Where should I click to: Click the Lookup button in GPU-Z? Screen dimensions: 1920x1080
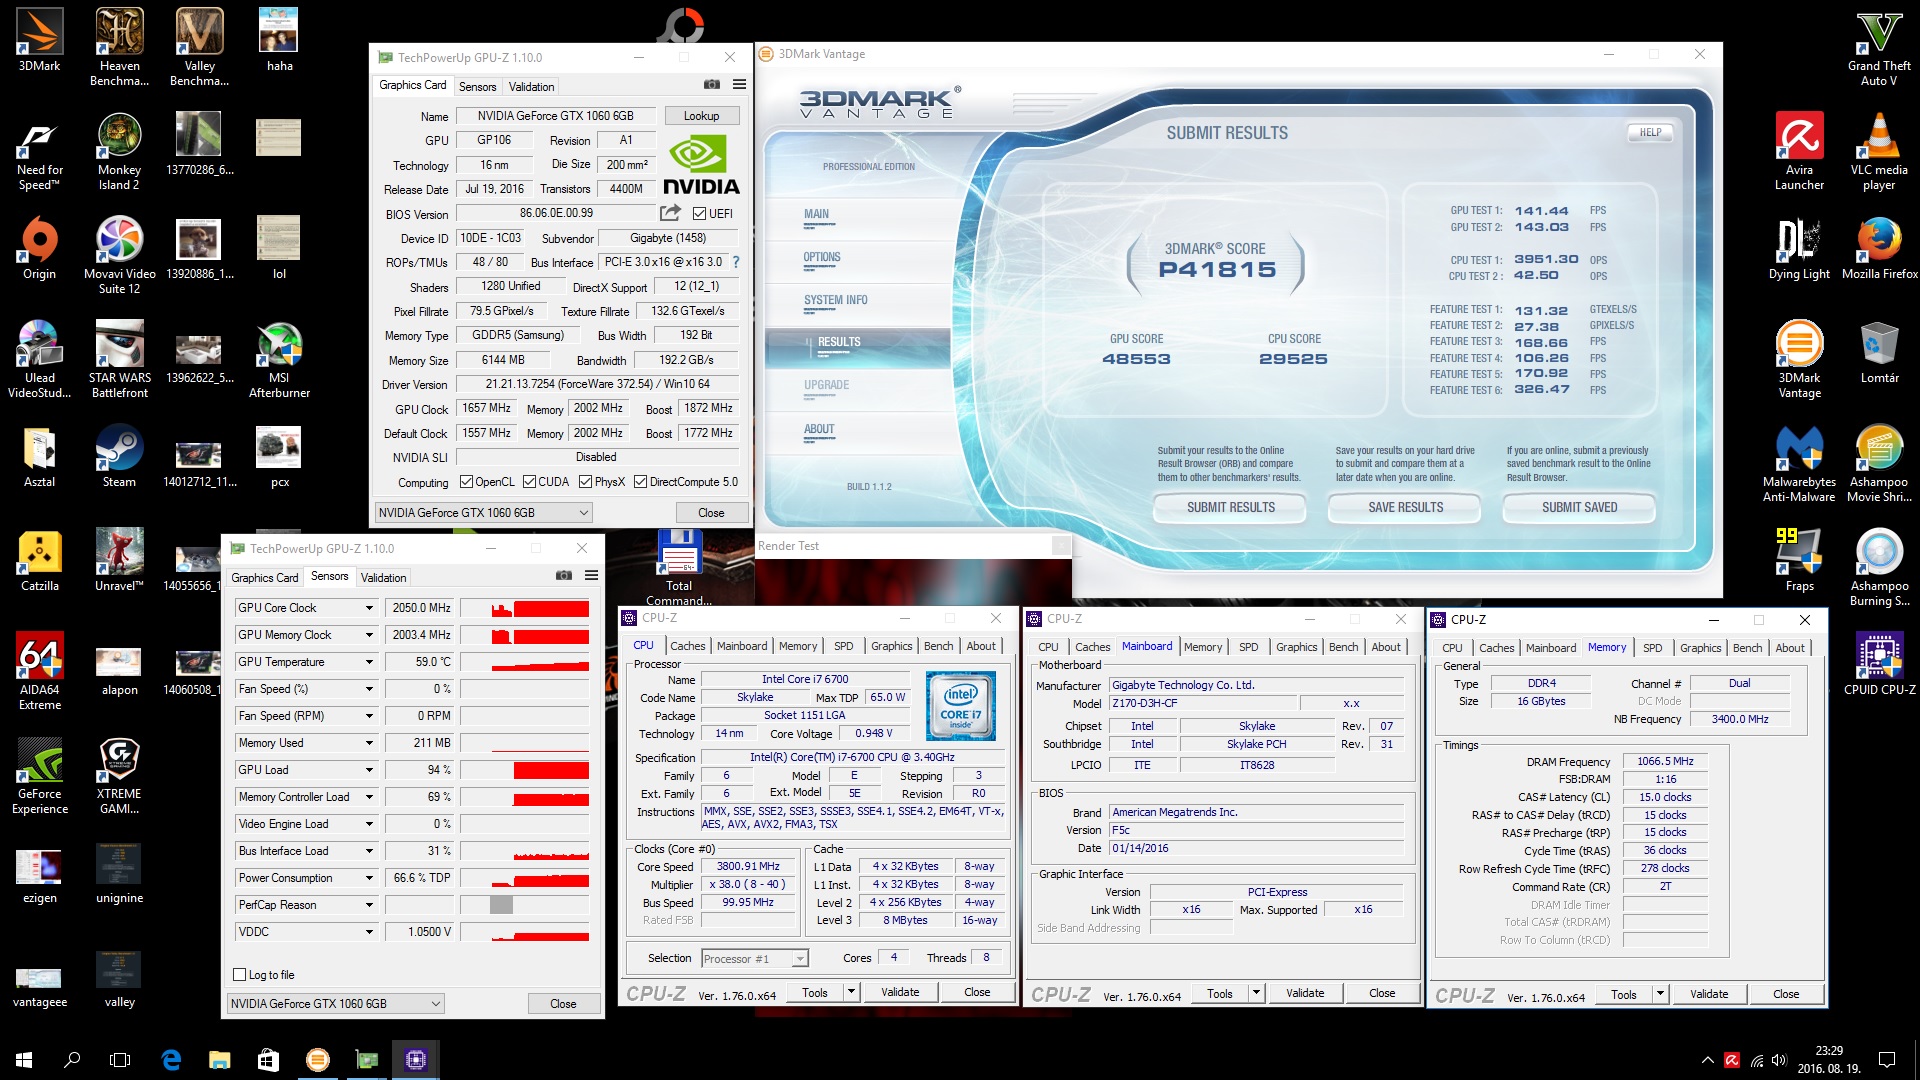coord(701,116)
